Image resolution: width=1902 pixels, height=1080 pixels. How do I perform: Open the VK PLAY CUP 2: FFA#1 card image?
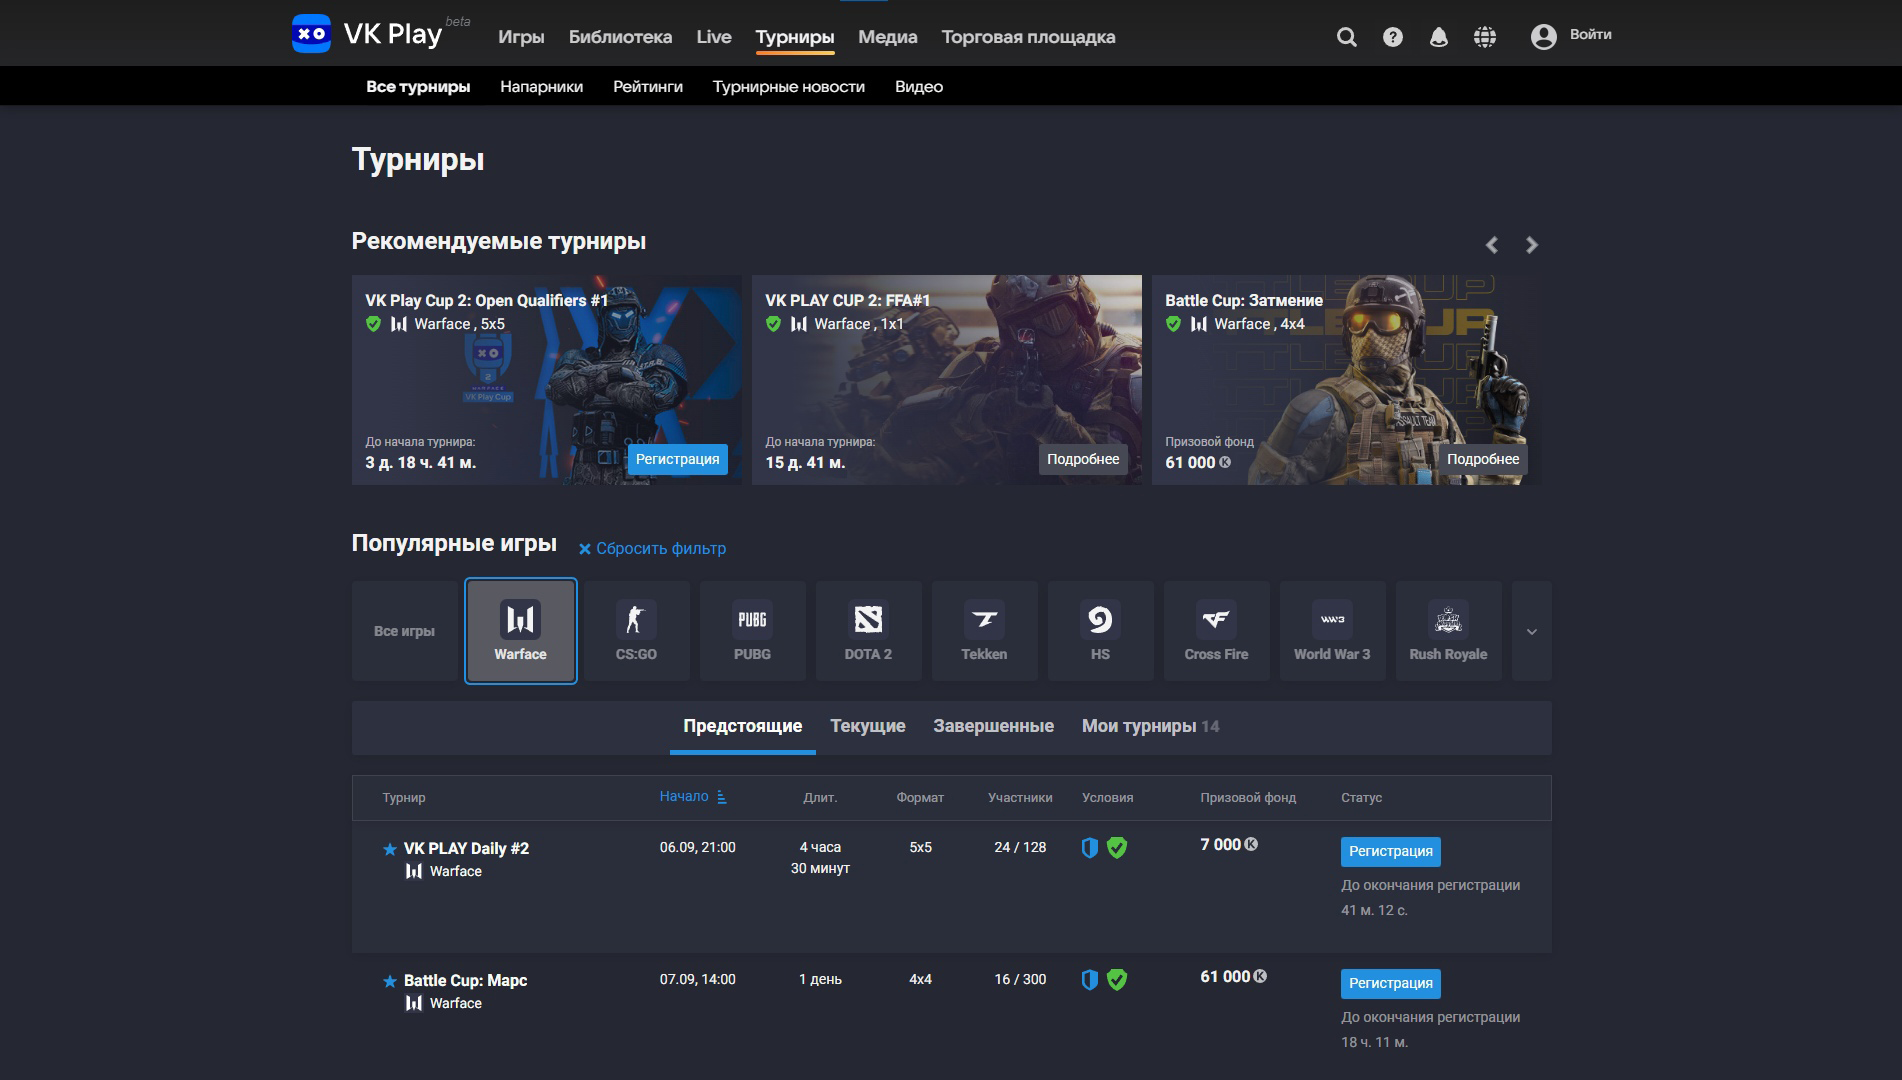(946, 380)
